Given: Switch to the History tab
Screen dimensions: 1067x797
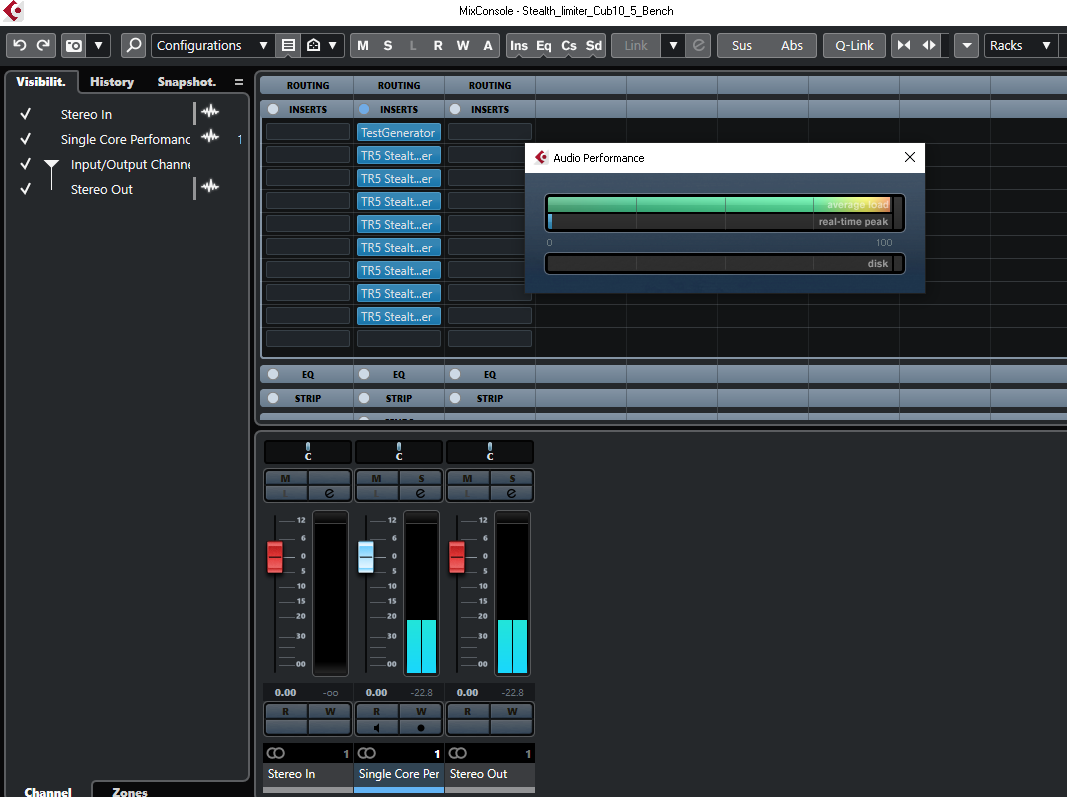Looking at the screenshot, I should tap(112, 82).
